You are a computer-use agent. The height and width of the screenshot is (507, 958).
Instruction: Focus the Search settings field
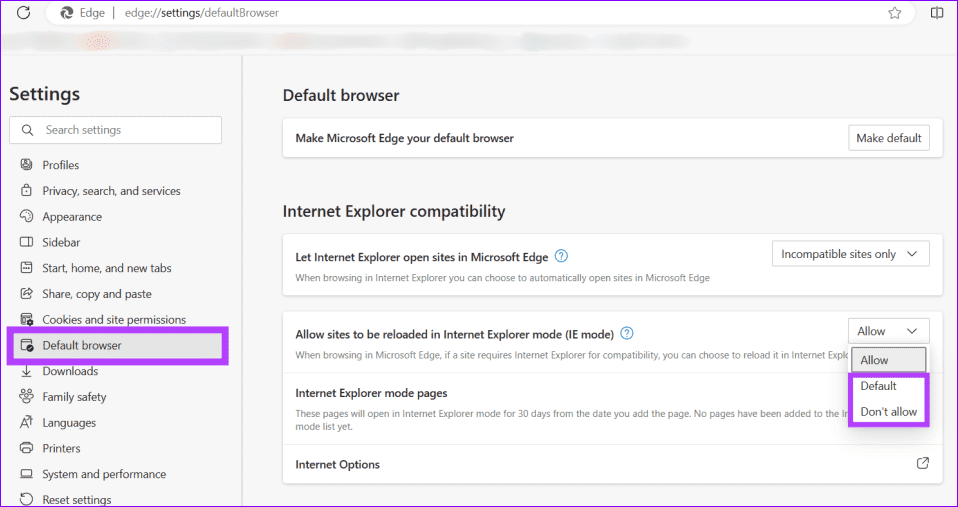pyautogui.click(x=115, y=130)
